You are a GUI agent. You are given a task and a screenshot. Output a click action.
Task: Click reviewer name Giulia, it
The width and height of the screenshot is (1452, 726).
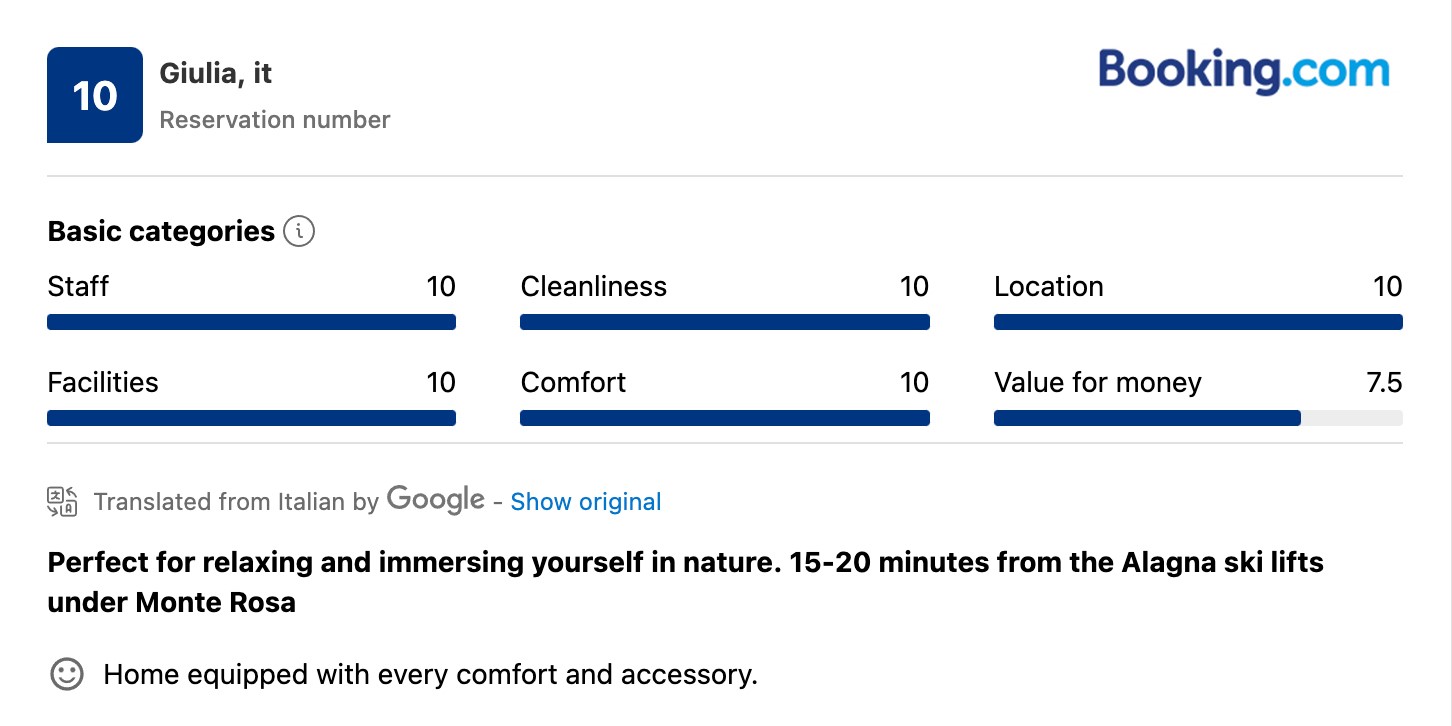point(216,74)
